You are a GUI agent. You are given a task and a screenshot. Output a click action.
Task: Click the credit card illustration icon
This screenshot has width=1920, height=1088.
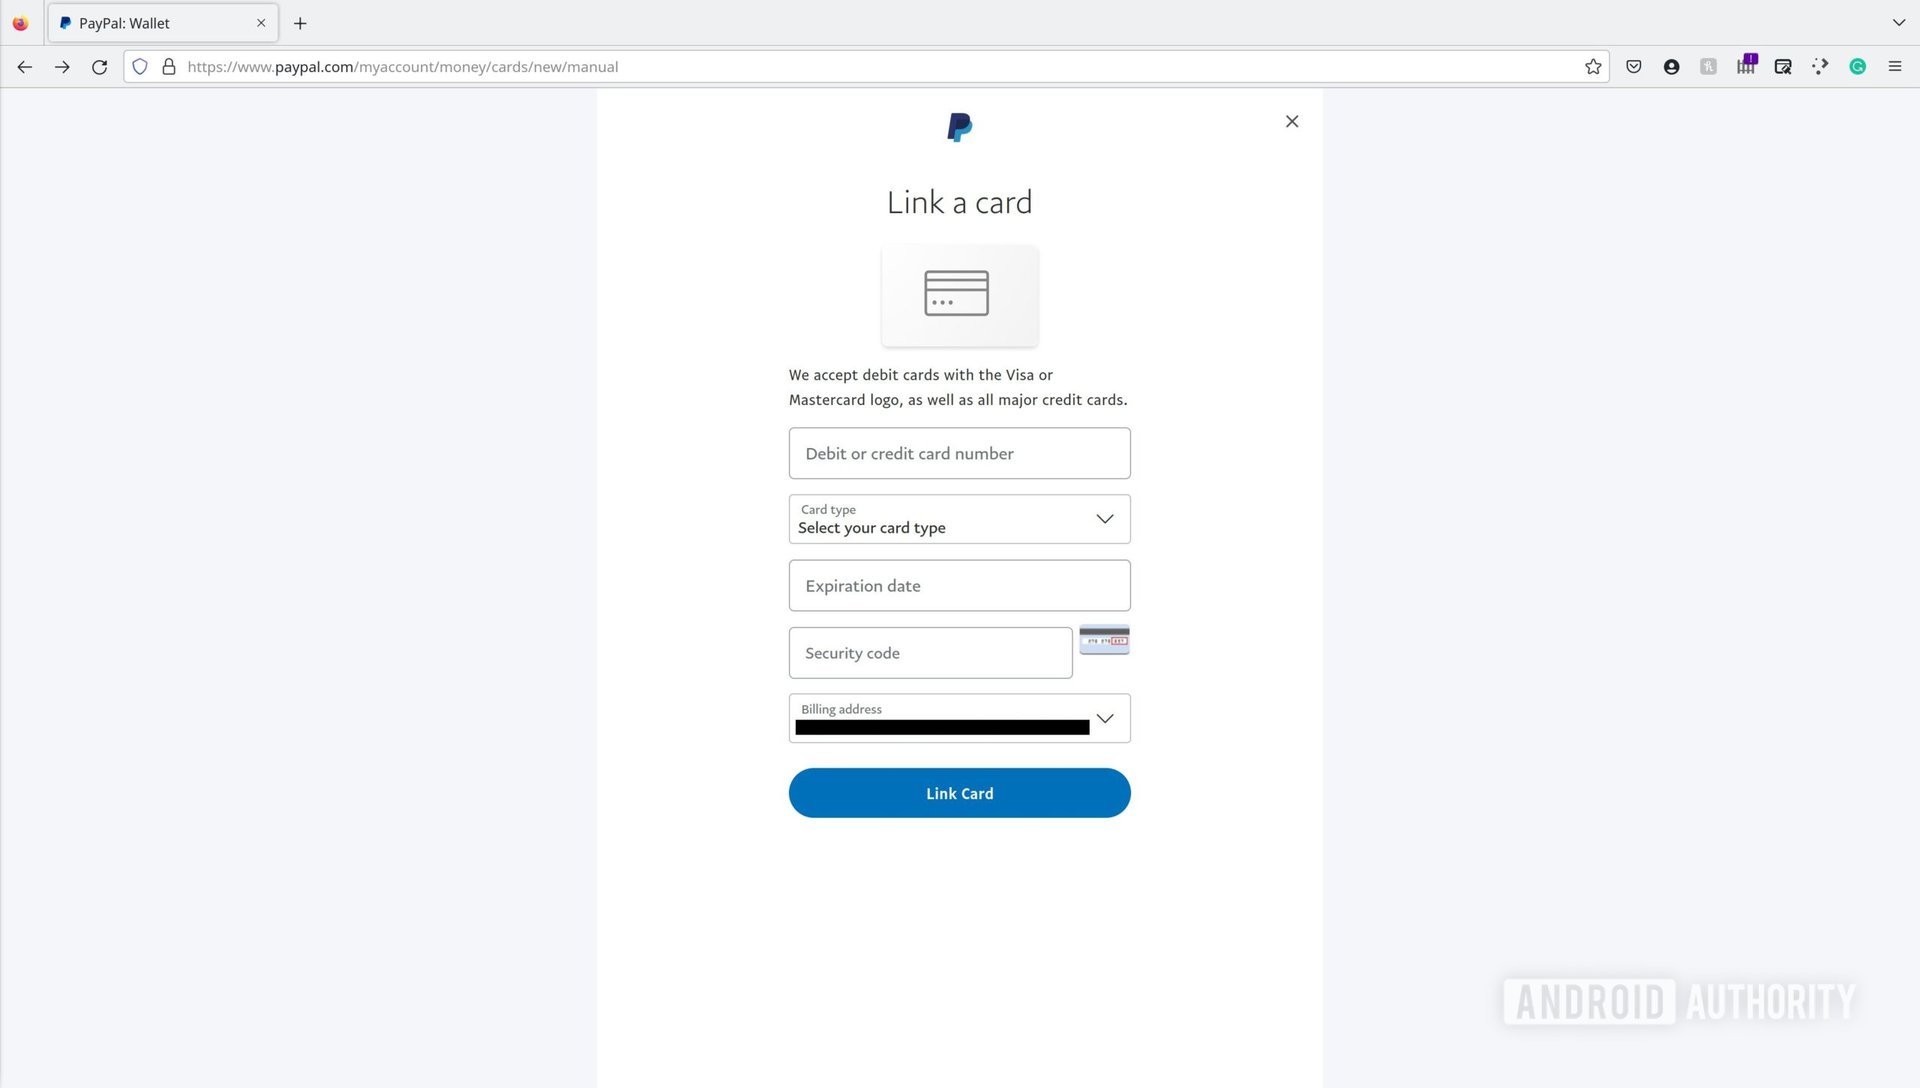(957, 291)
